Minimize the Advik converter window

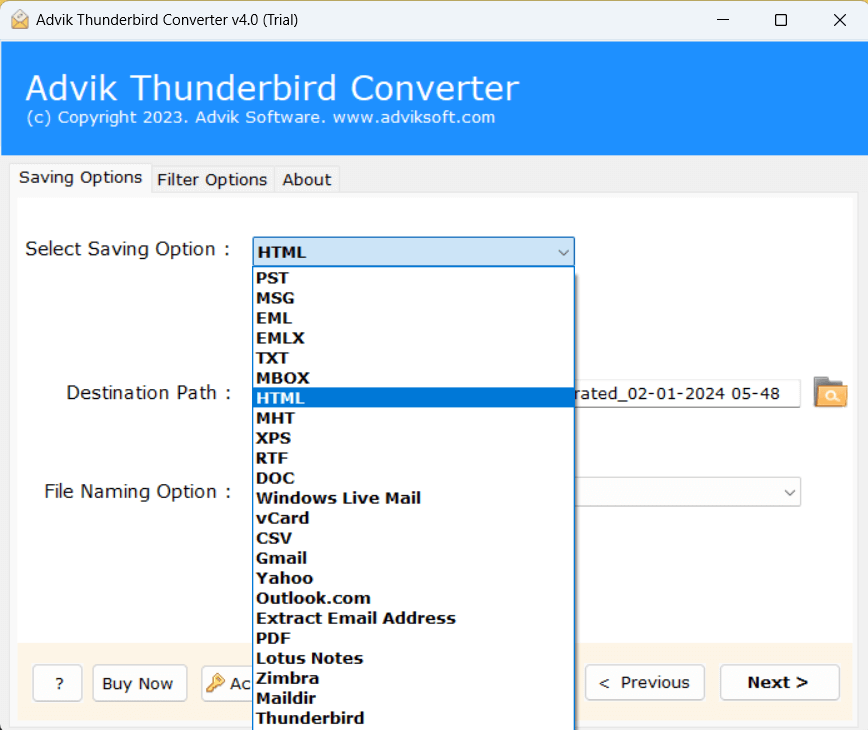(x=722, y=20)
